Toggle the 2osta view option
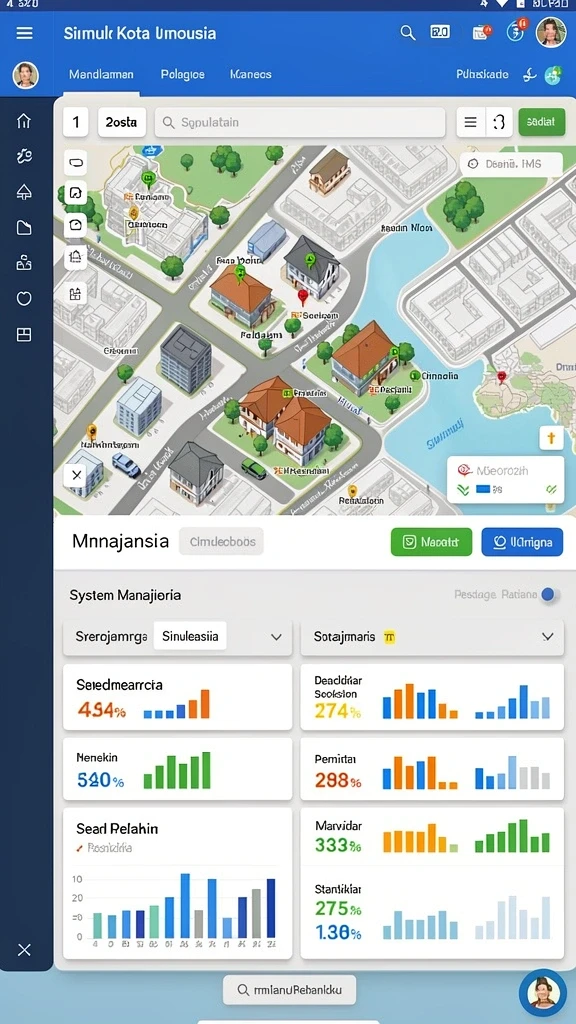 point(121,122)
